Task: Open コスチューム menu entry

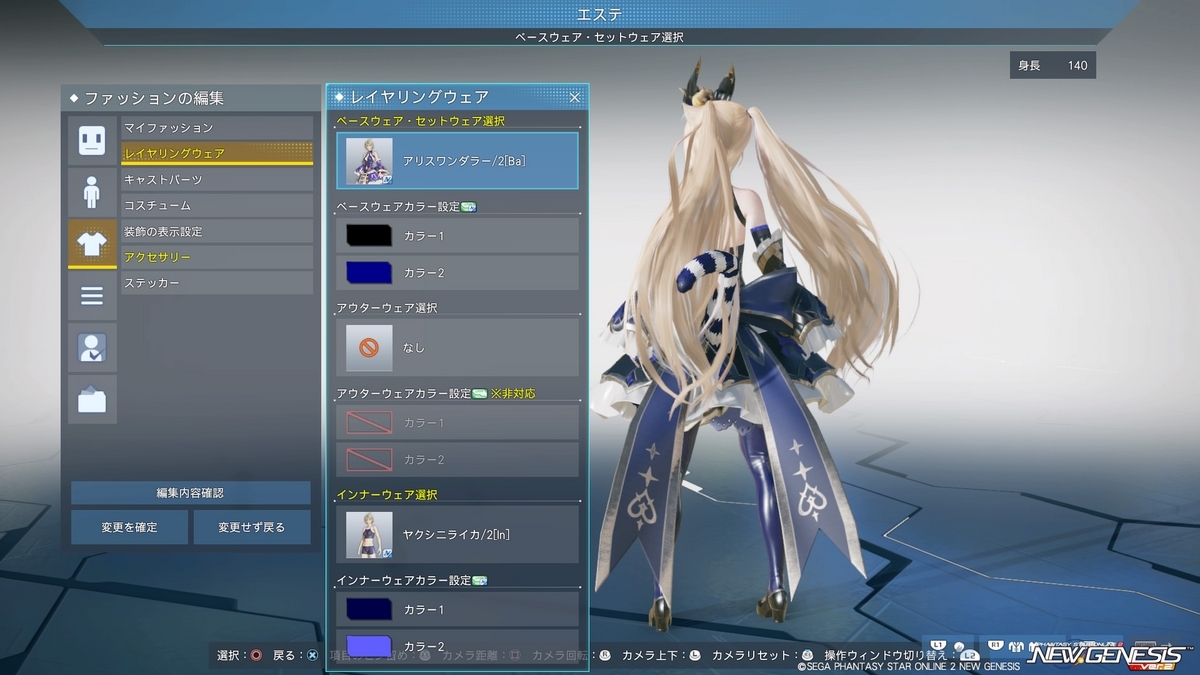Action: click(217, 206)
